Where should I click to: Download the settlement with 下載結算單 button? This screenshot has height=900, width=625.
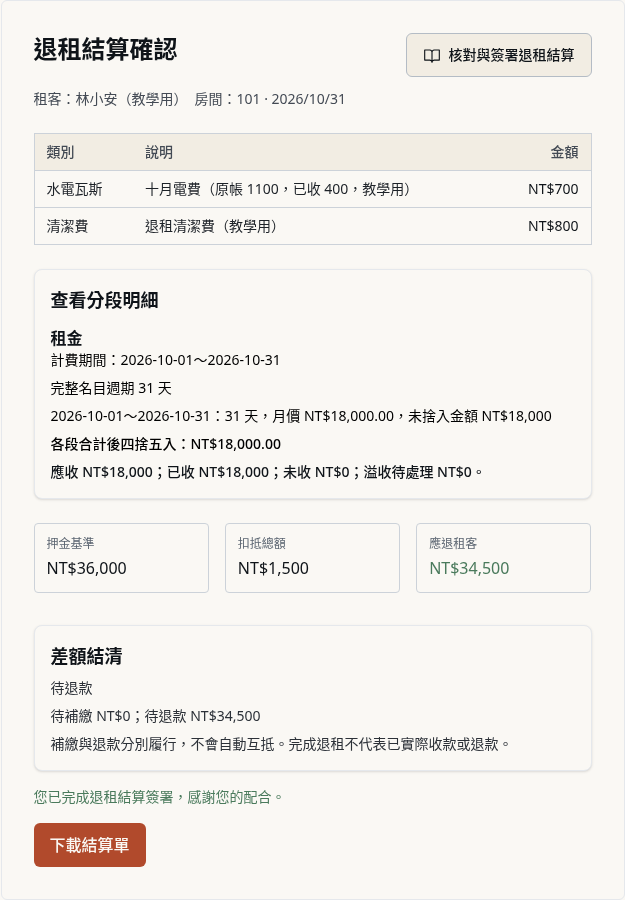point(90,845)
